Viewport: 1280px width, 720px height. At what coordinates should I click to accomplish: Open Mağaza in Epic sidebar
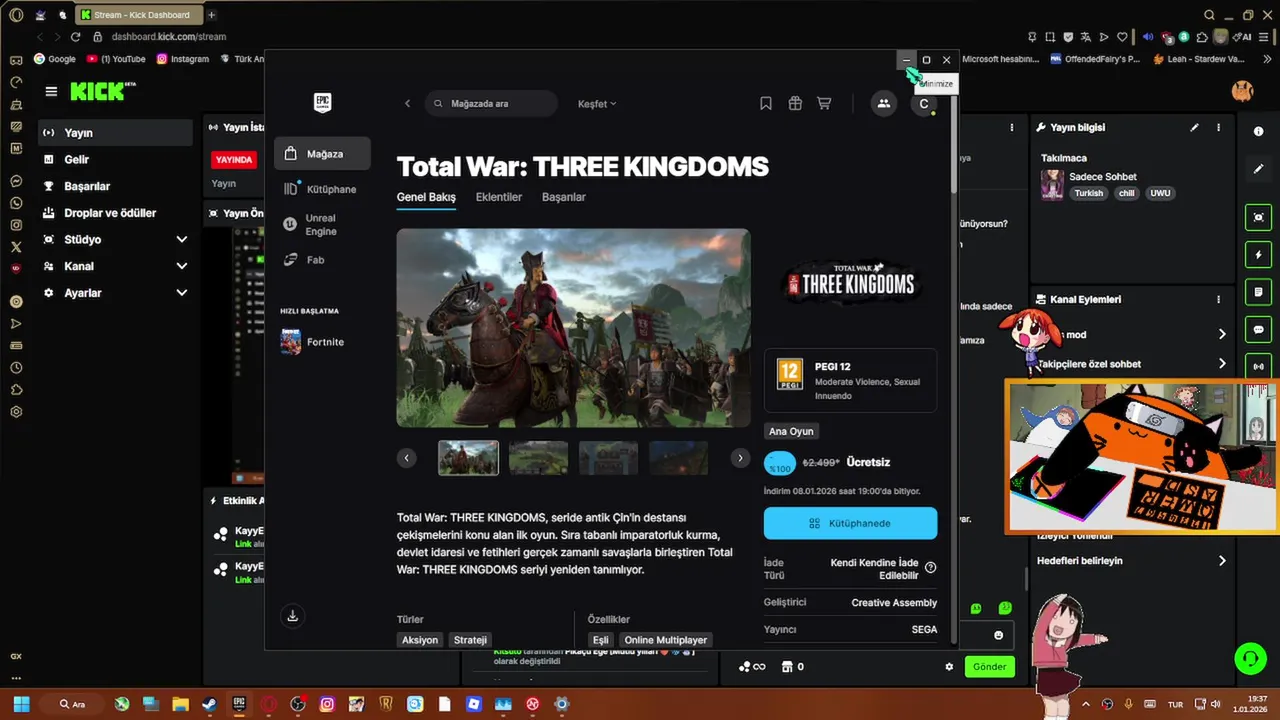pyautogui.click(x=322, y=154)
